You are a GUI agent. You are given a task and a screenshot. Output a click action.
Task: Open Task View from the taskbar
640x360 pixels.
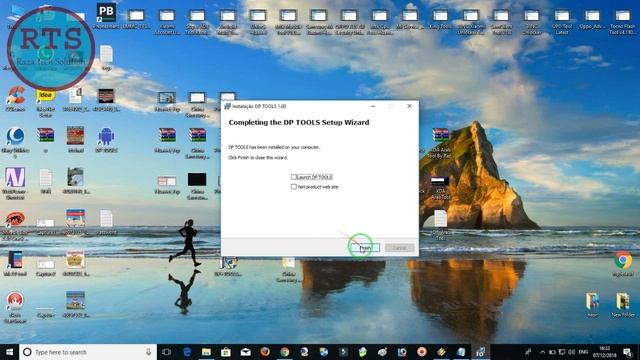tap(167, 352)
